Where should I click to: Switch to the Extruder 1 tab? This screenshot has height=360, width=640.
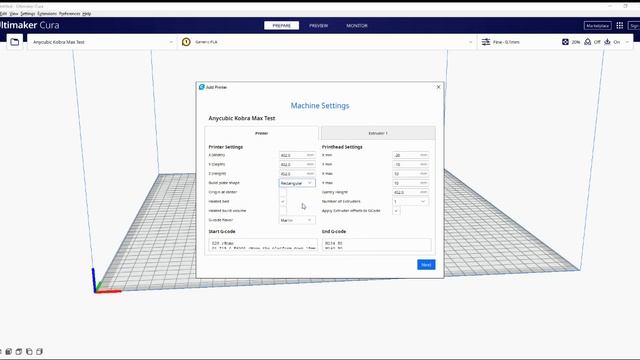tap(378, 133)
